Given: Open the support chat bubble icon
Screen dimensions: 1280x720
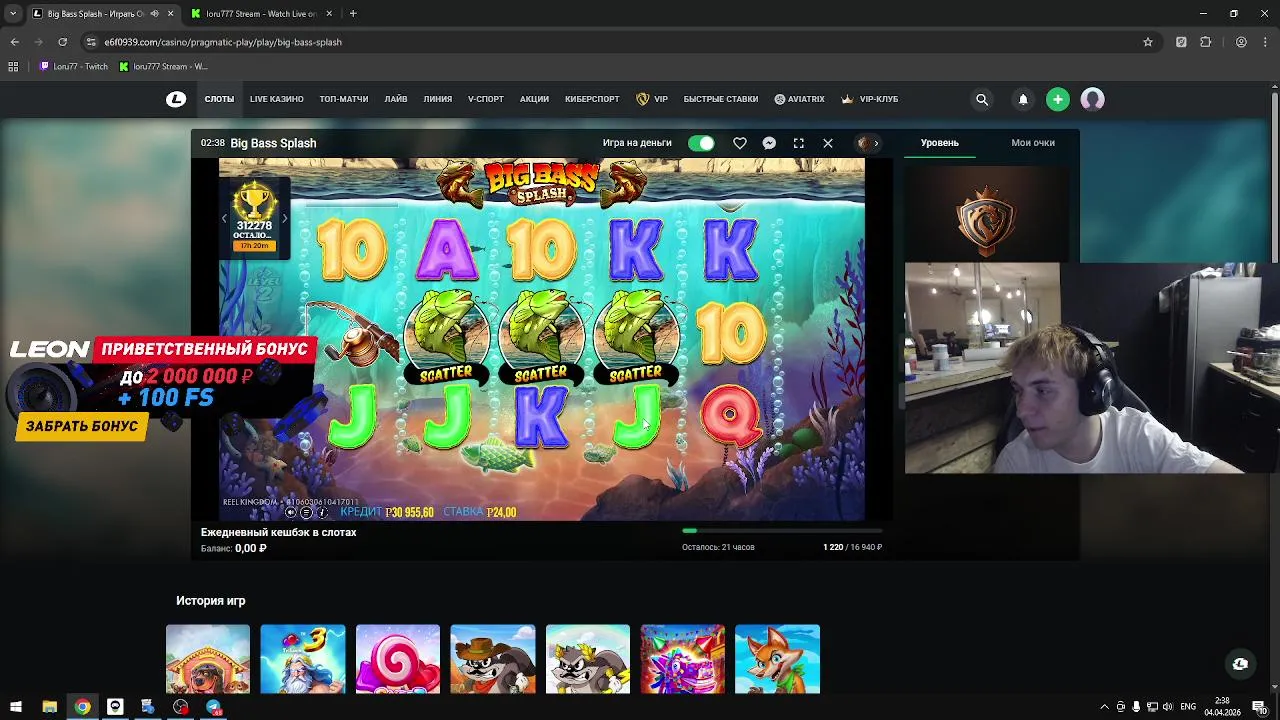Looking at the screenshot, I should click(1240, 664).
